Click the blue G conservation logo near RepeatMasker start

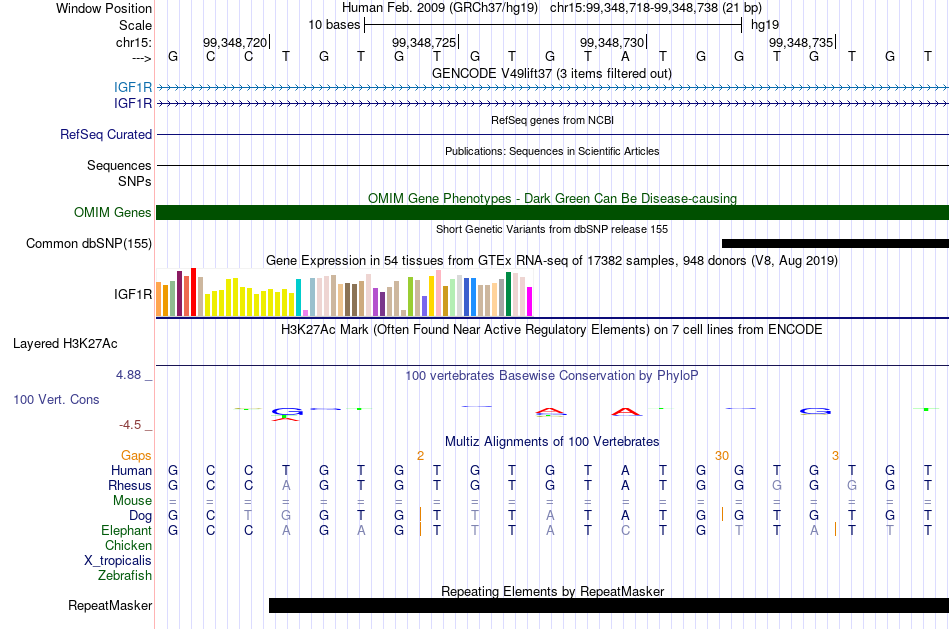click(287, 411)
